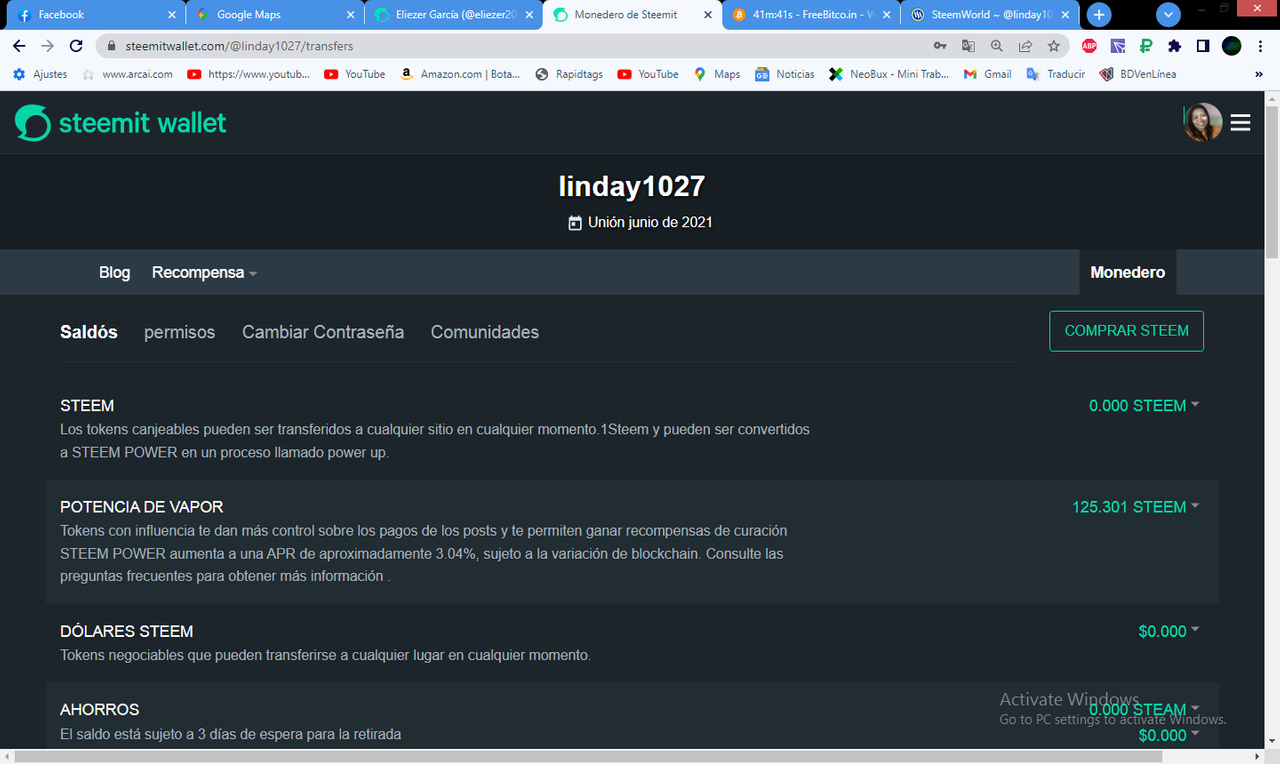Open the Ajustes bookmark
1280x768 pixels.
tap(40, 74)
